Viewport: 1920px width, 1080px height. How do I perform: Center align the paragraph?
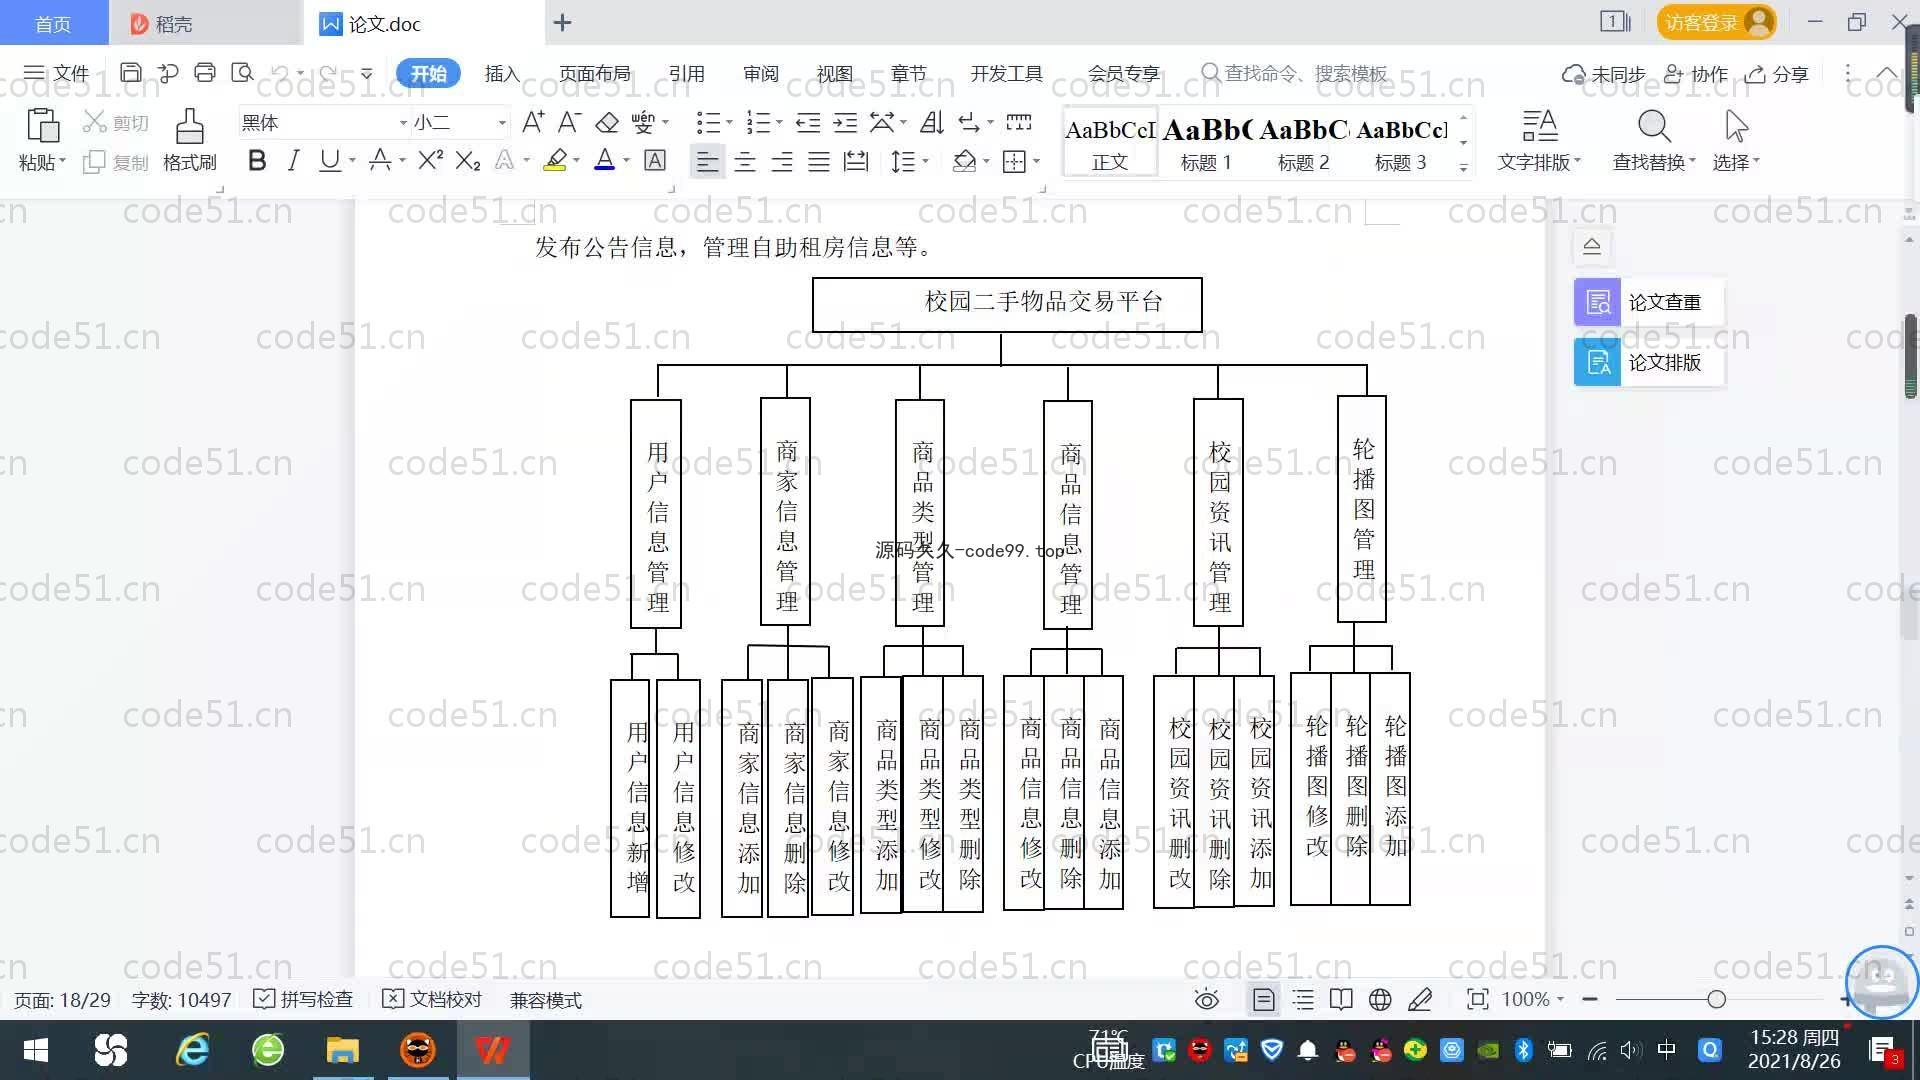coord(745,161)
